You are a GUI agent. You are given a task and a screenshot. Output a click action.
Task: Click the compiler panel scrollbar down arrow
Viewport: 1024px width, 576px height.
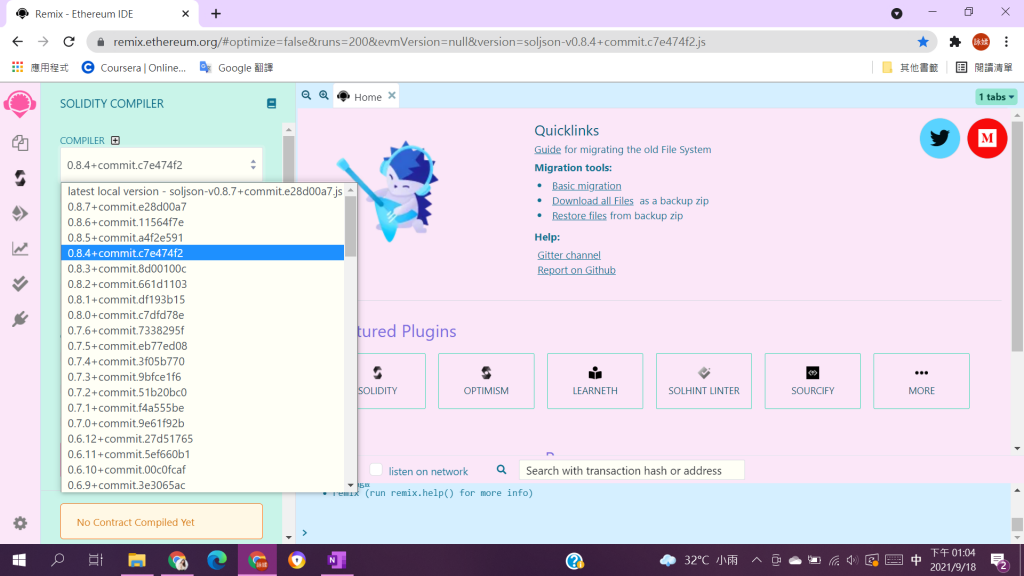[289, 537]
